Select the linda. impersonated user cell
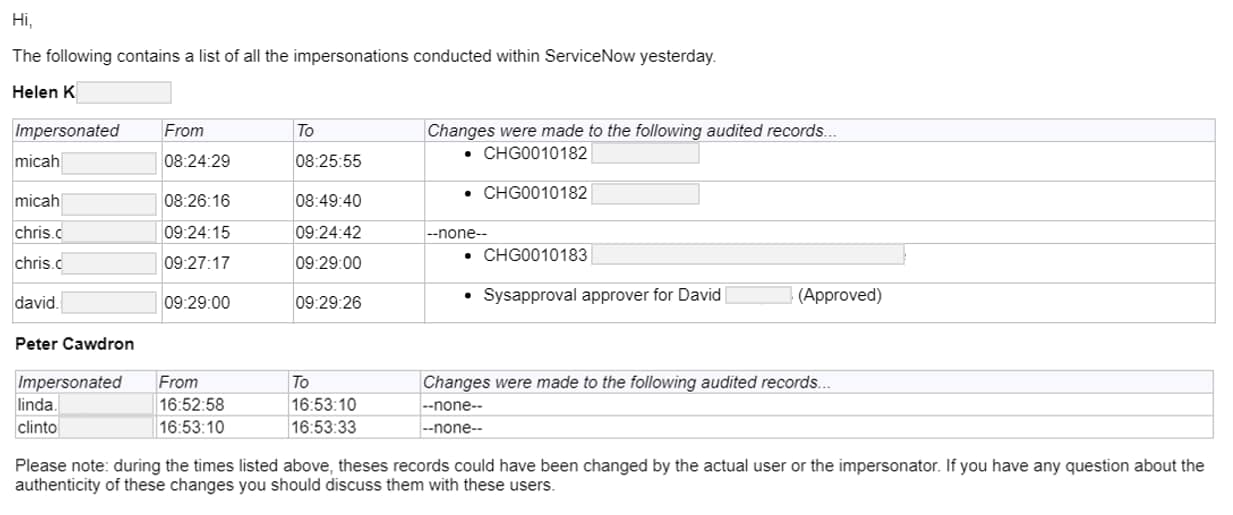This screenshot has height=515, width=1233. 85,405
